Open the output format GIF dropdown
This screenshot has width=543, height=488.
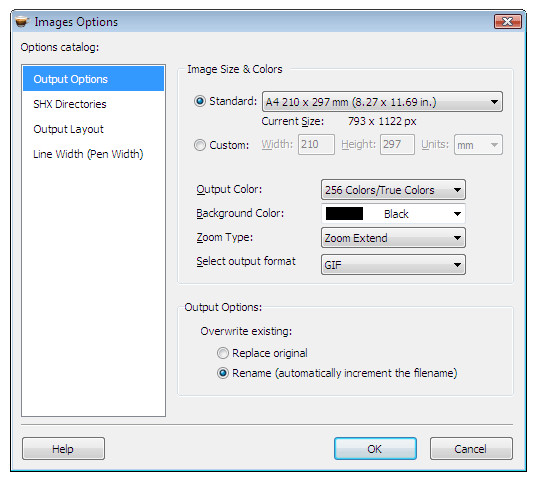(x=393, y=265)
